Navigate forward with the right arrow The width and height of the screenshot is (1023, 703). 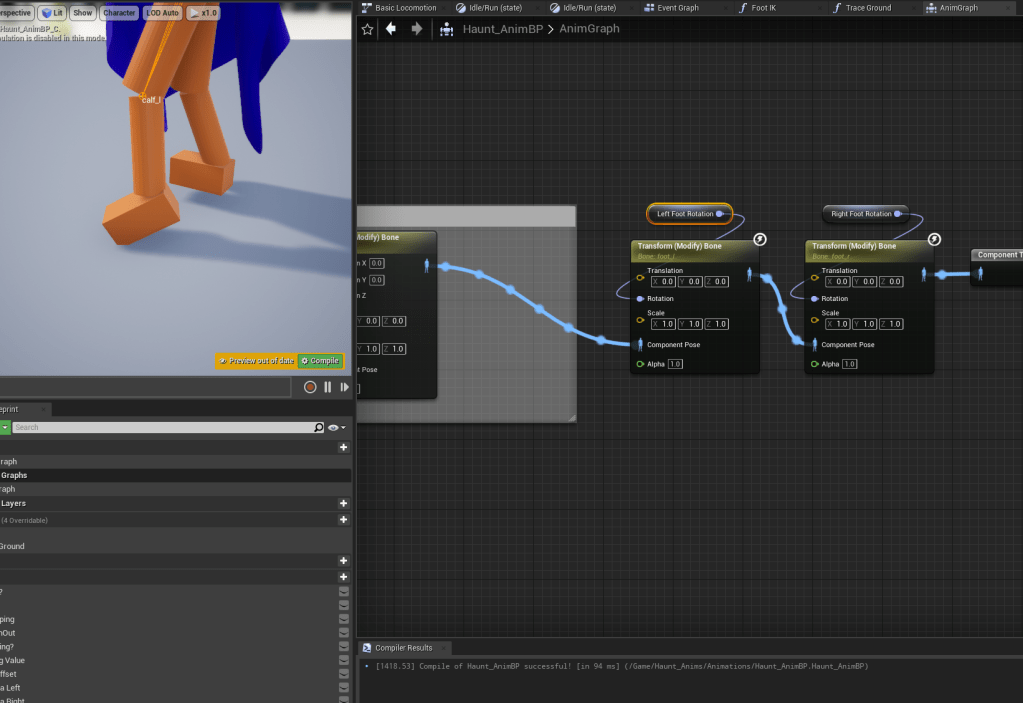(416, 29)
